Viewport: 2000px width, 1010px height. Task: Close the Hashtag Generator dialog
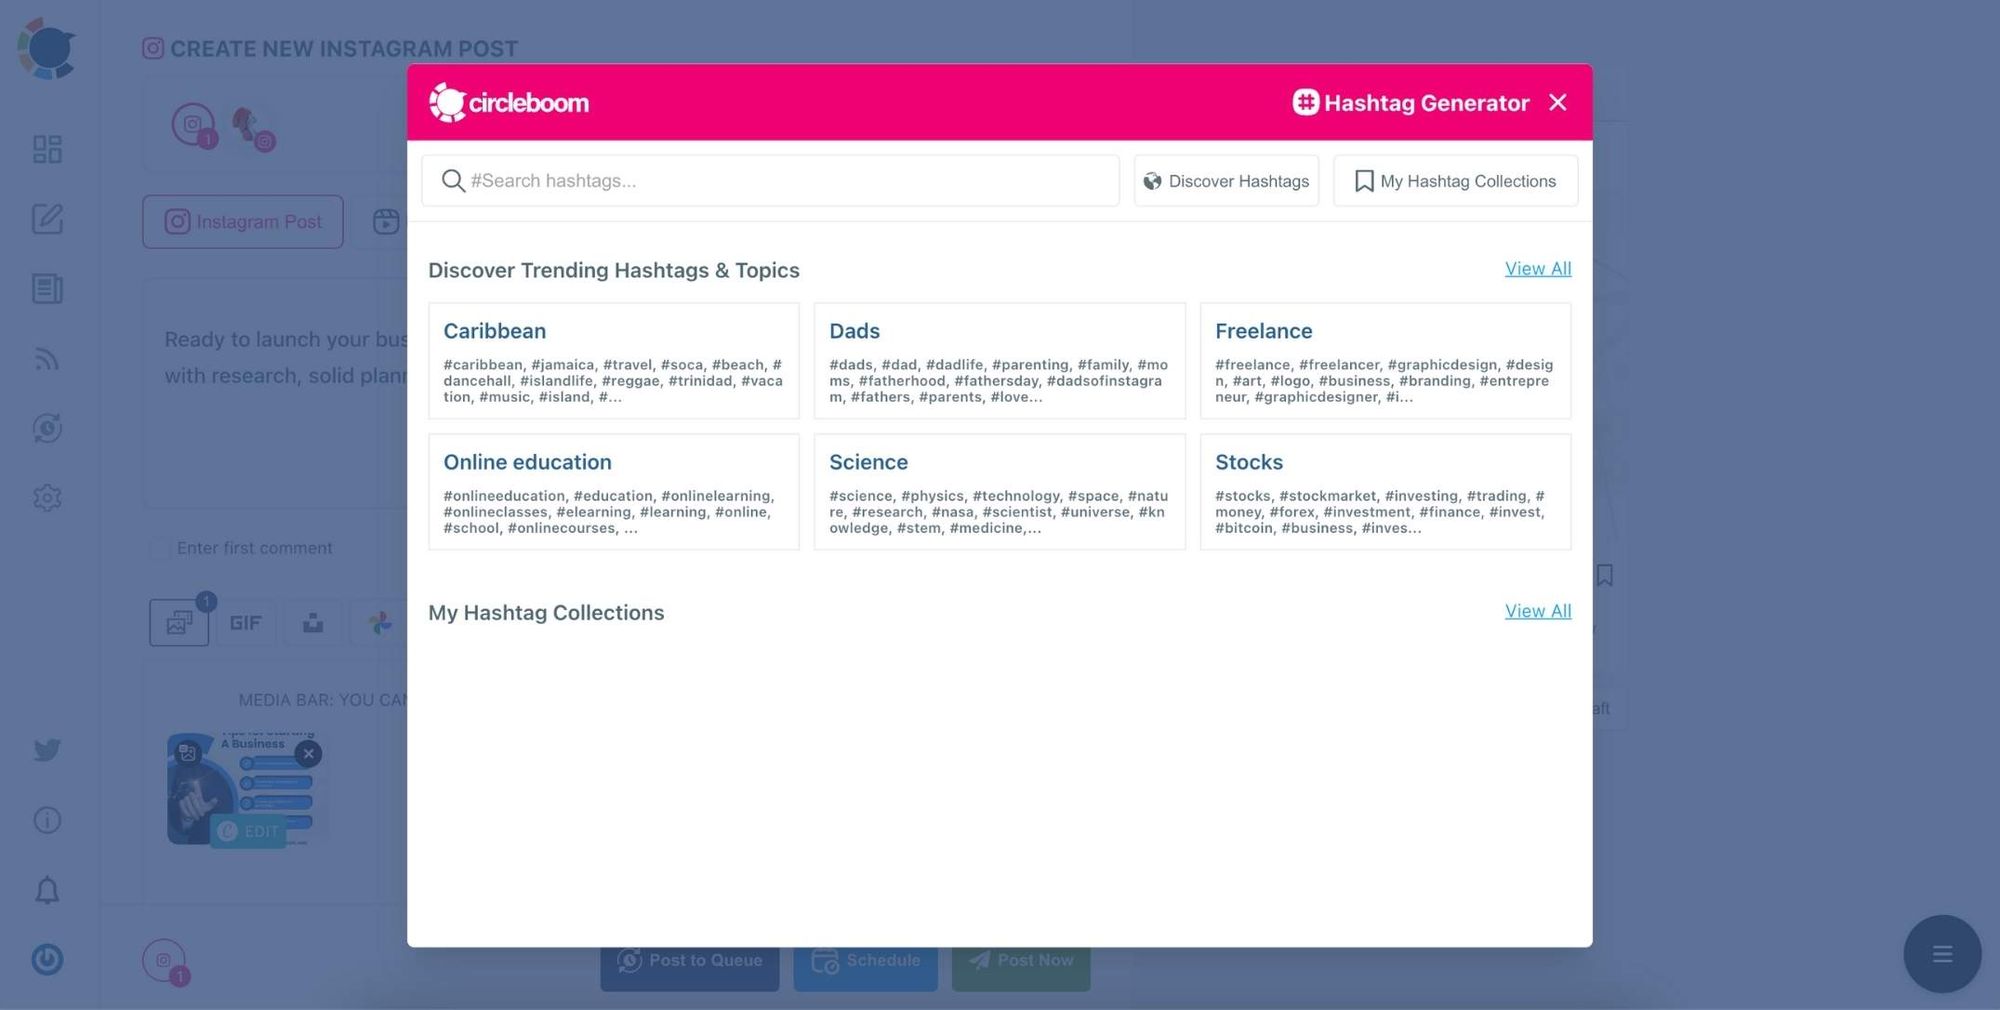1557,102
